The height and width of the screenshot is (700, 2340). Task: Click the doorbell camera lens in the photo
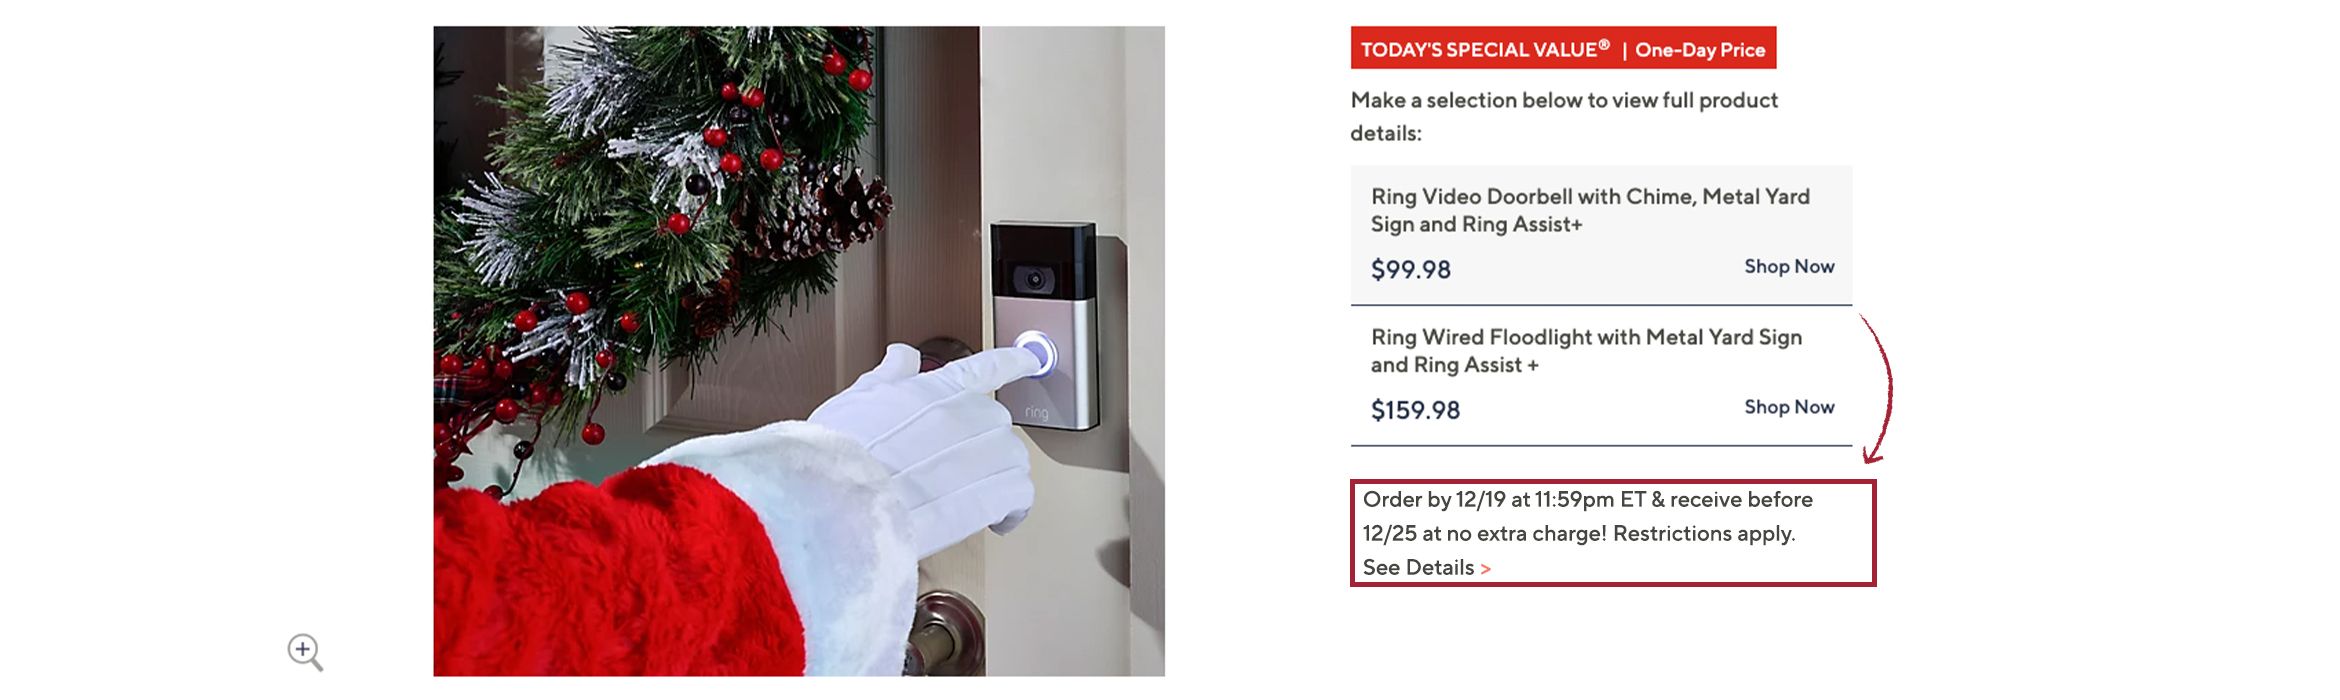(1034, 278)
